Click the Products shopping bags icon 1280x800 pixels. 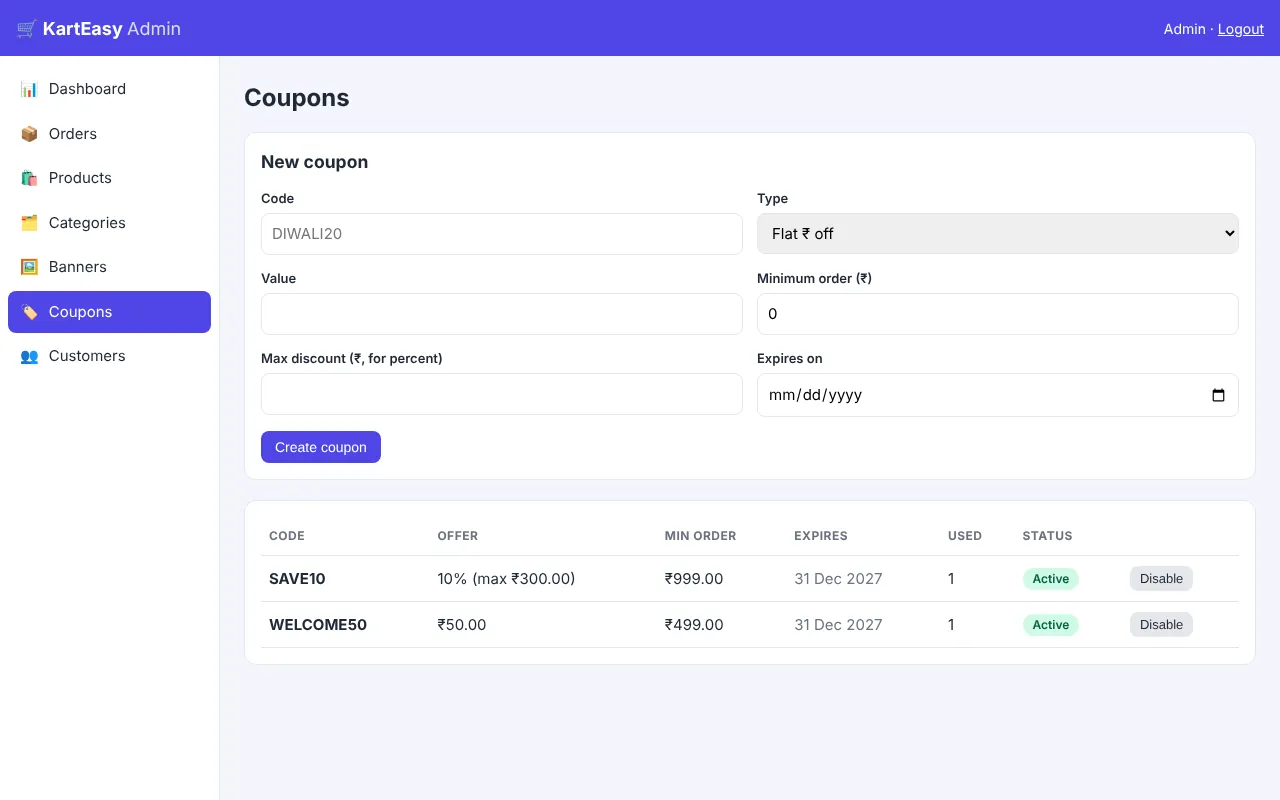[29, 178]
